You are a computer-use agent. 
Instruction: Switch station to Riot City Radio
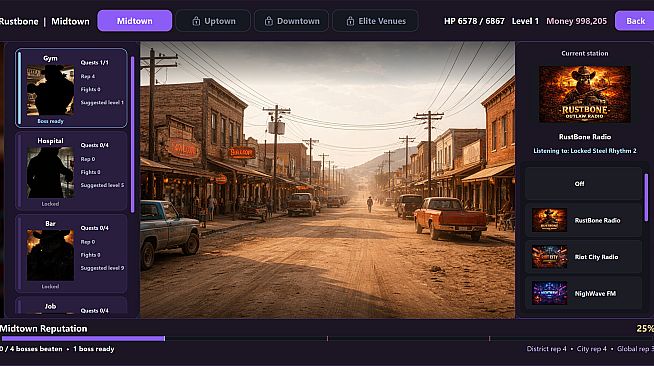click(x=583, y=257)
